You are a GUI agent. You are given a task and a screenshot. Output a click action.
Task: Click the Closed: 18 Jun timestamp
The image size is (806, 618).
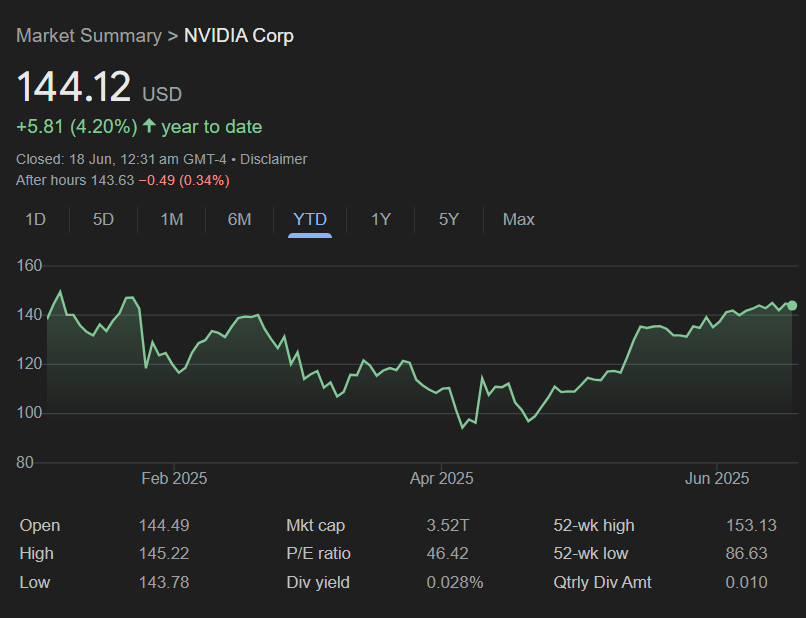tap(121, 159)
